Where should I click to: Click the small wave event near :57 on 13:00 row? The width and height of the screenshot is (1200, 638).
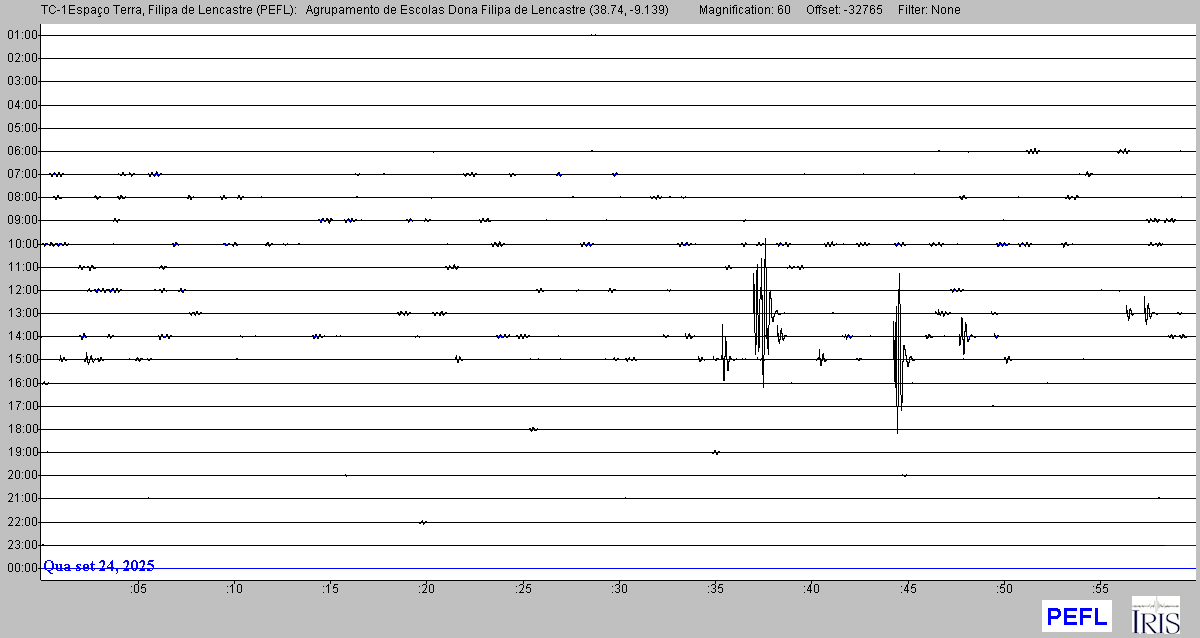pos(1145,312)
